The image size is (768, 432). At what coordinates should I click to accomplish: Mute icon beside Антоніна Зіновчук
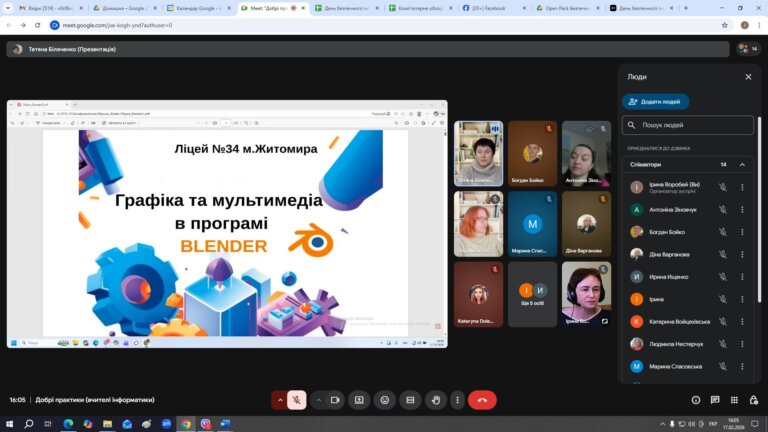coord(722,210)
